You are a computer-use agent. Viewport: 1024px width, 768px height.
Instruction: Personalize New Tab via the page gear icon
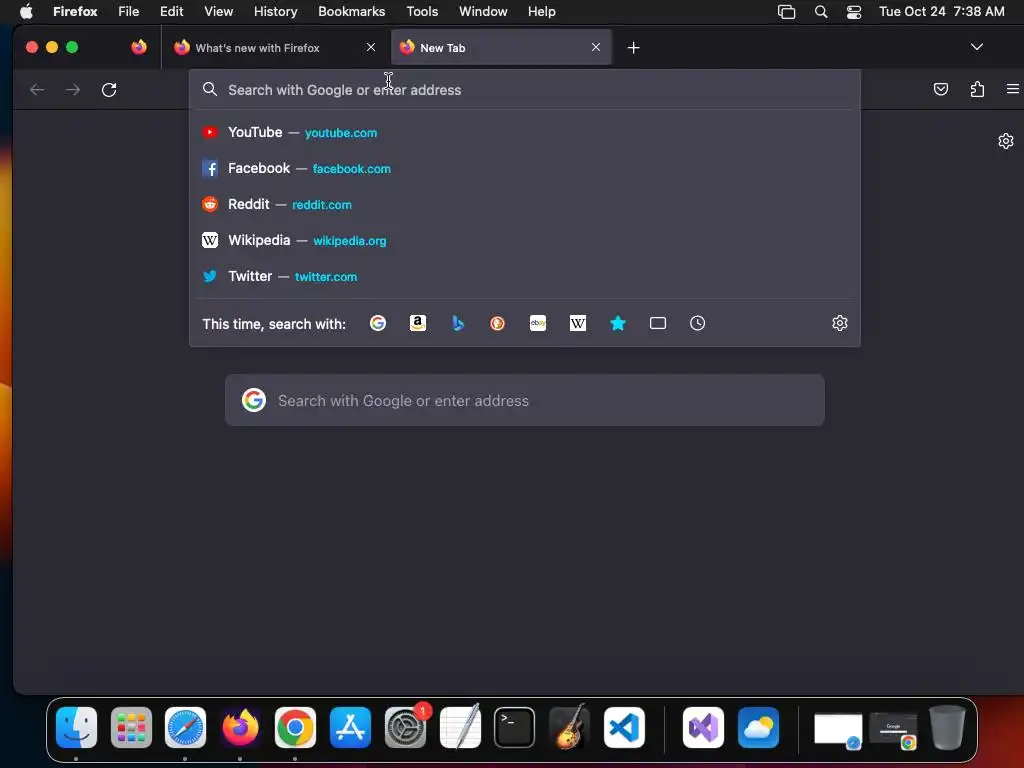pyautogui.click(x=1006, y=141)
